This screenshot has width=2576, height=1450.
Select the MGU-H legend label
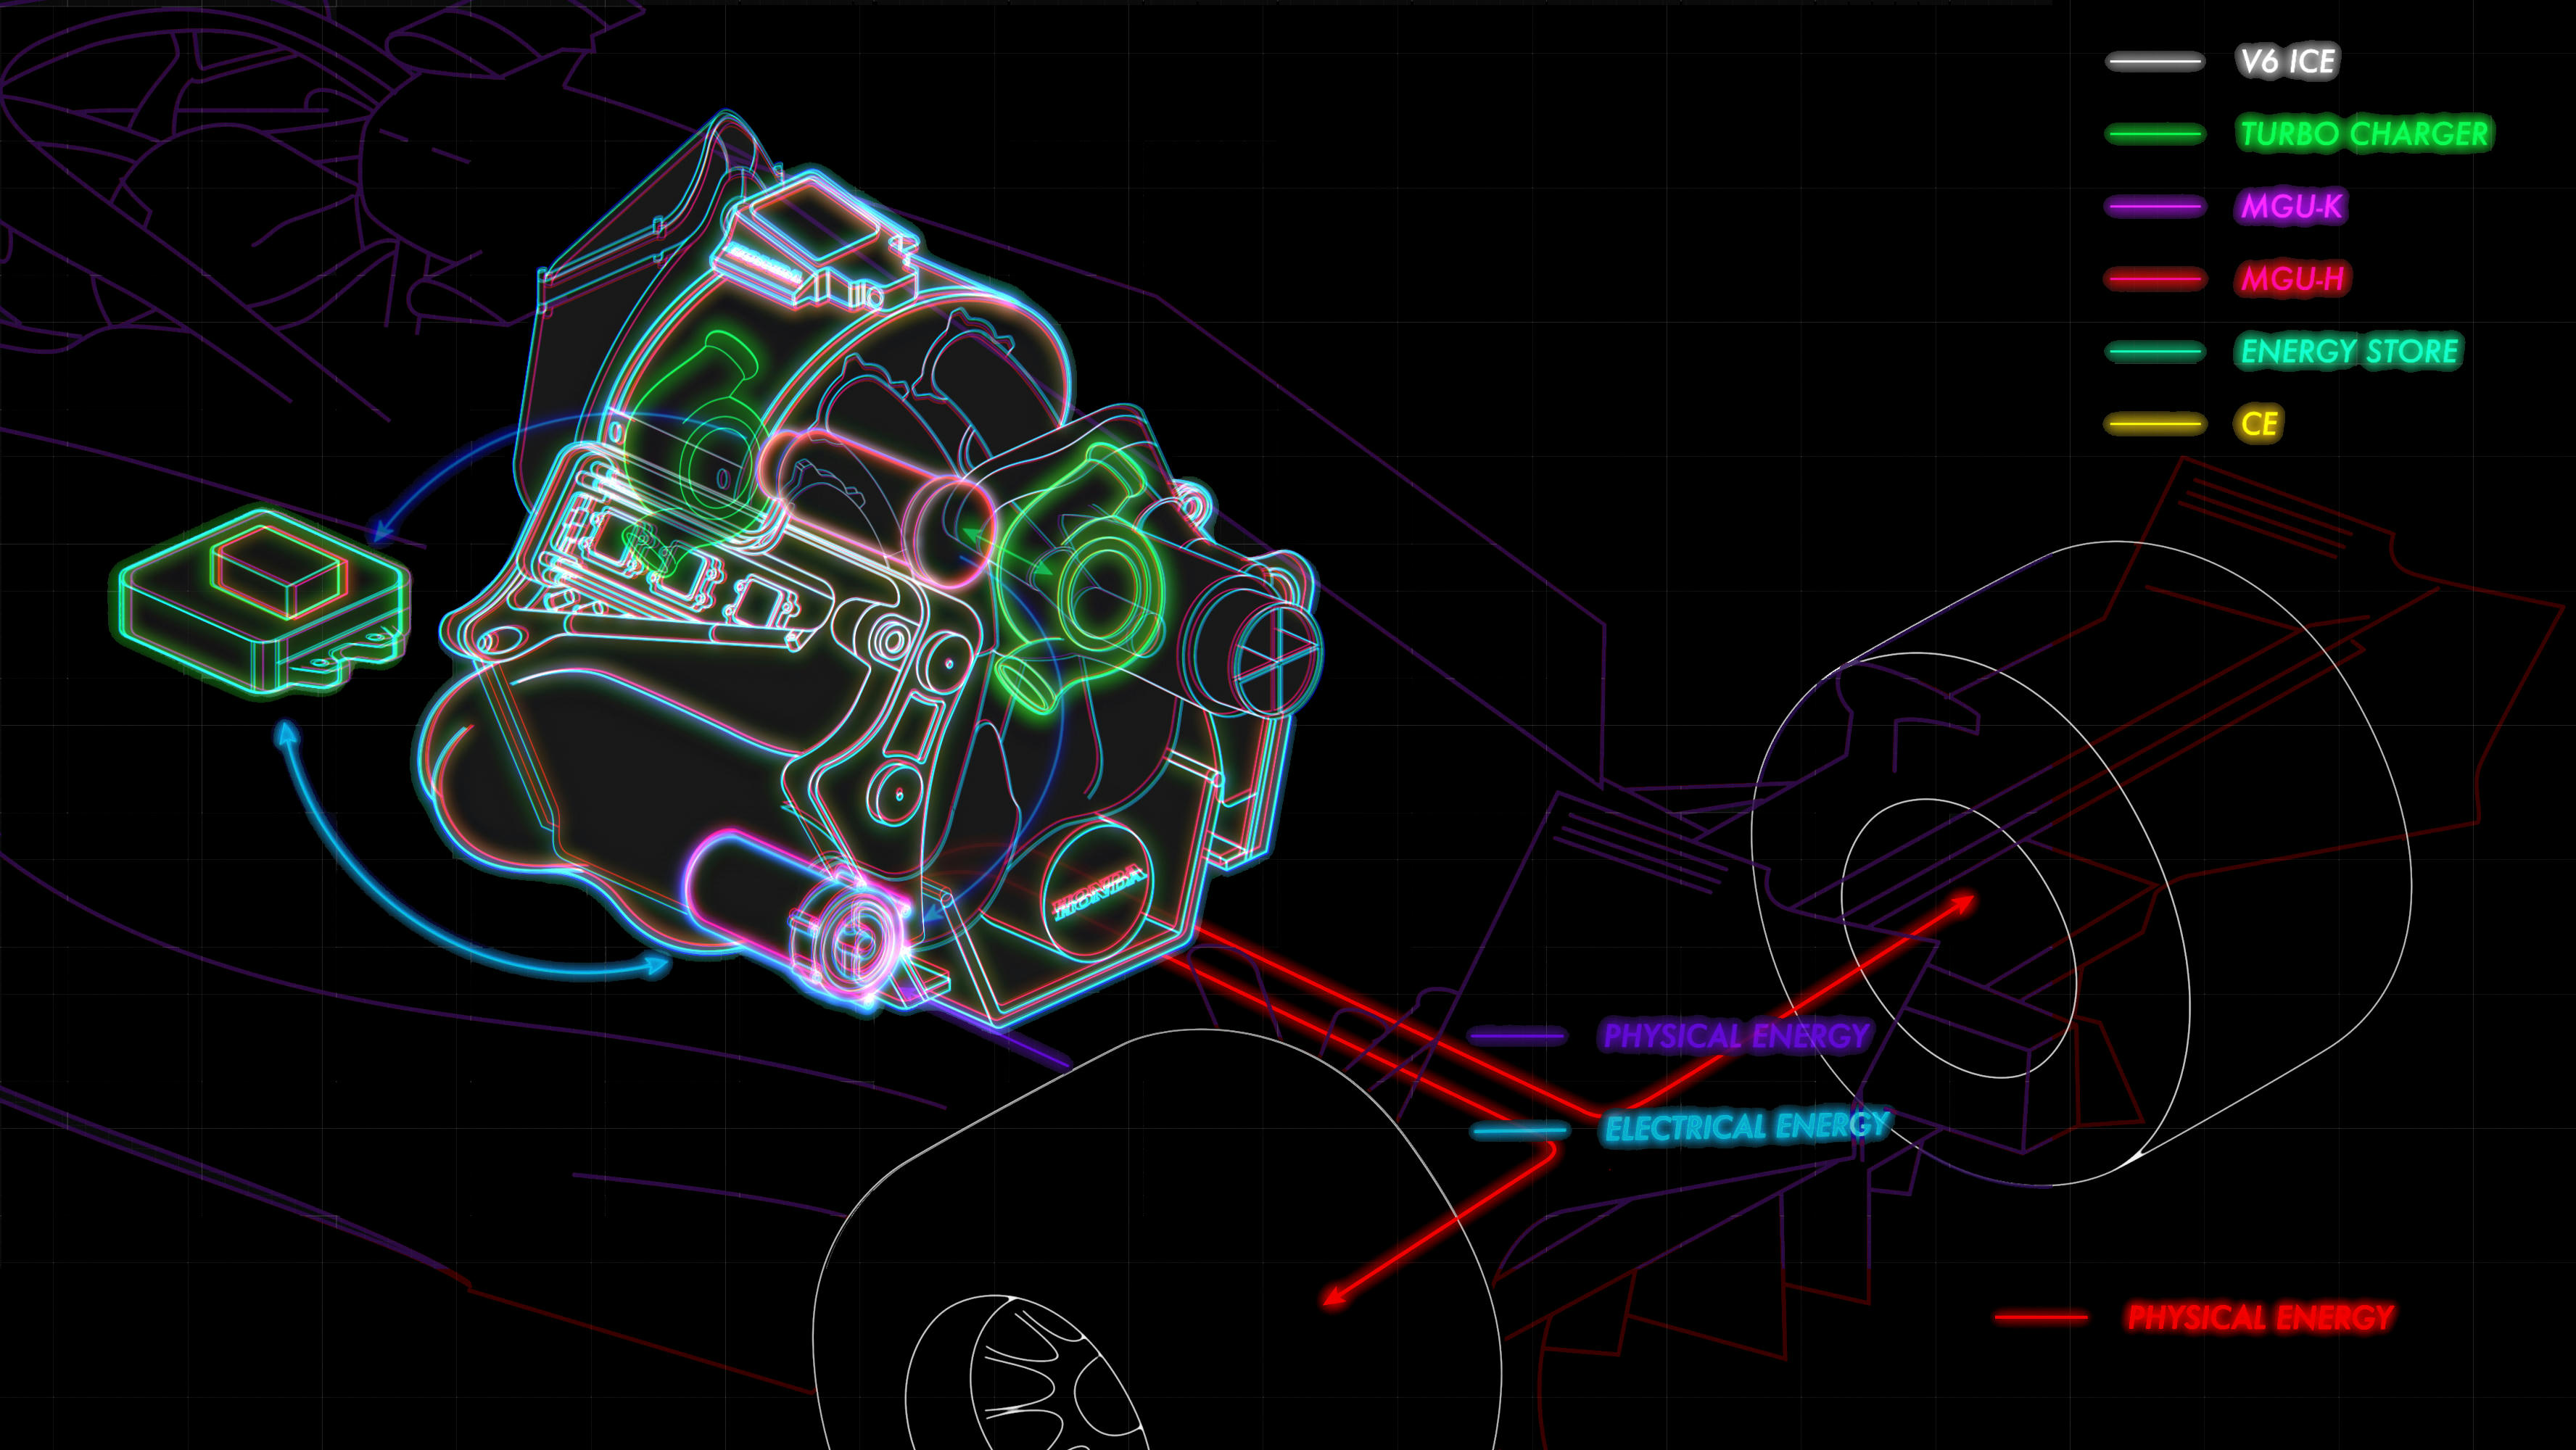2293,279
